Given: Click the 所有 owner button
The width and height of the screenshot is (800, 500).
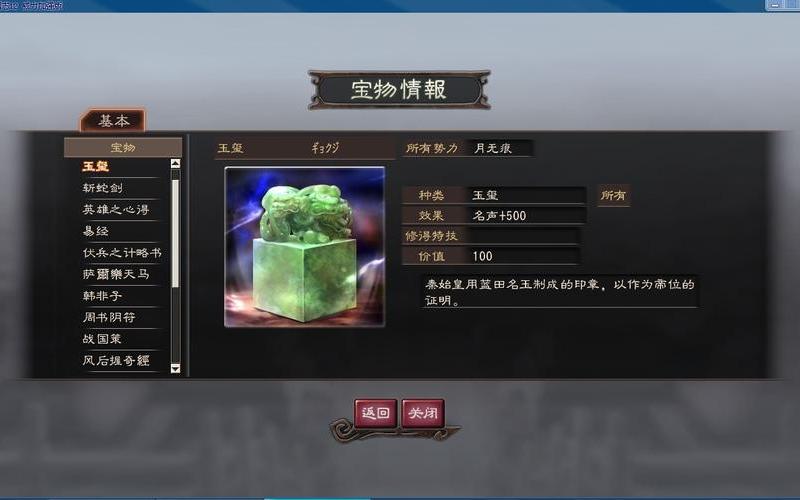Looking at the screenshot, I should coord(613,195).
